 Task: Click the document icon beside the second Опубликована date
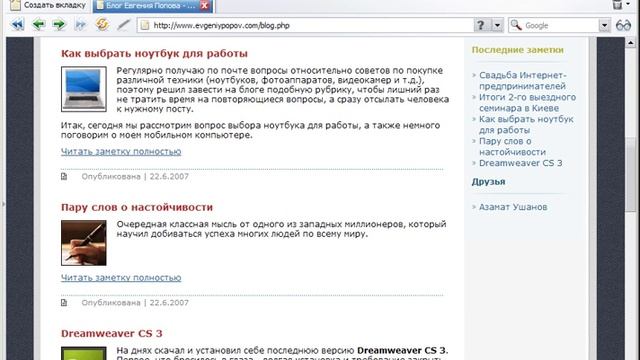pos(64,302)
